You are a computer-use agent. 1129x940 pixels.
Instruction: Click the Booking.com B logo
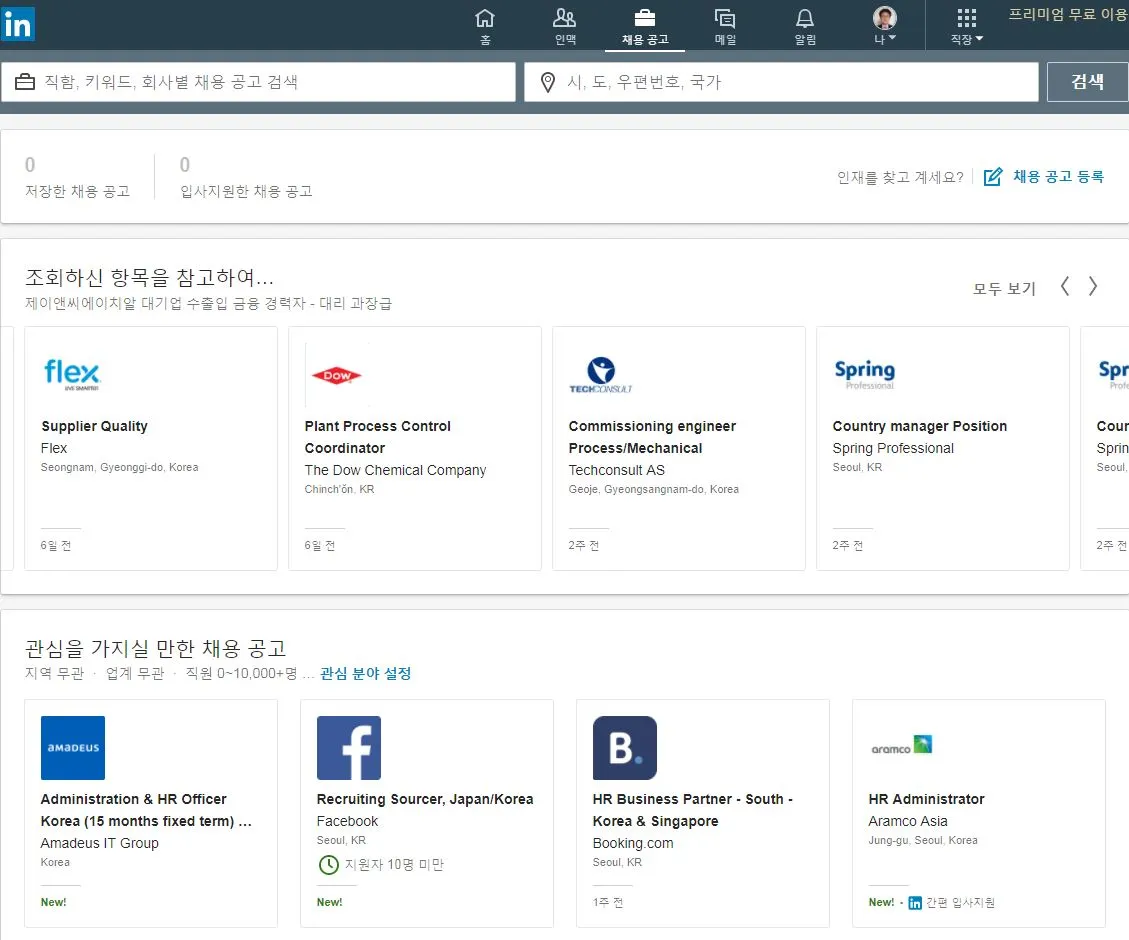(625, 748)
